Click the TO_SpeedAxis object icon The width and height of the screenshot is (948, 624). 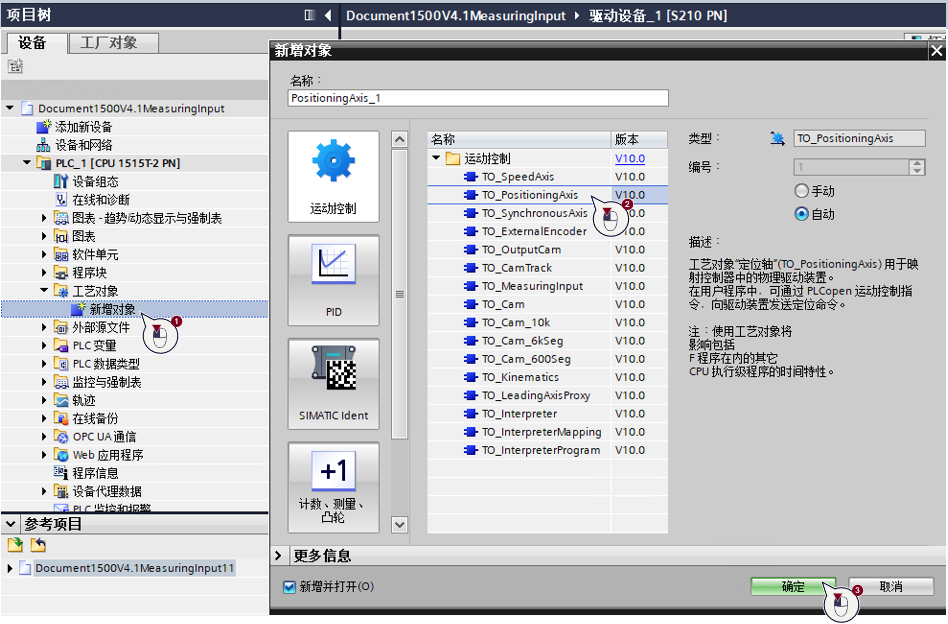[x=470, y=177]
